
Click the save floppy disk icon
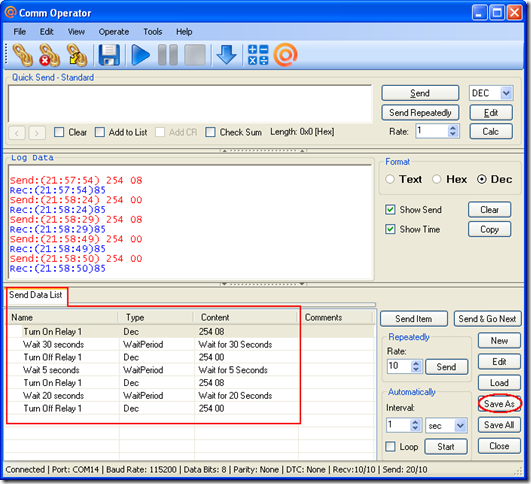pyautogui.click(x=109, y=55)
